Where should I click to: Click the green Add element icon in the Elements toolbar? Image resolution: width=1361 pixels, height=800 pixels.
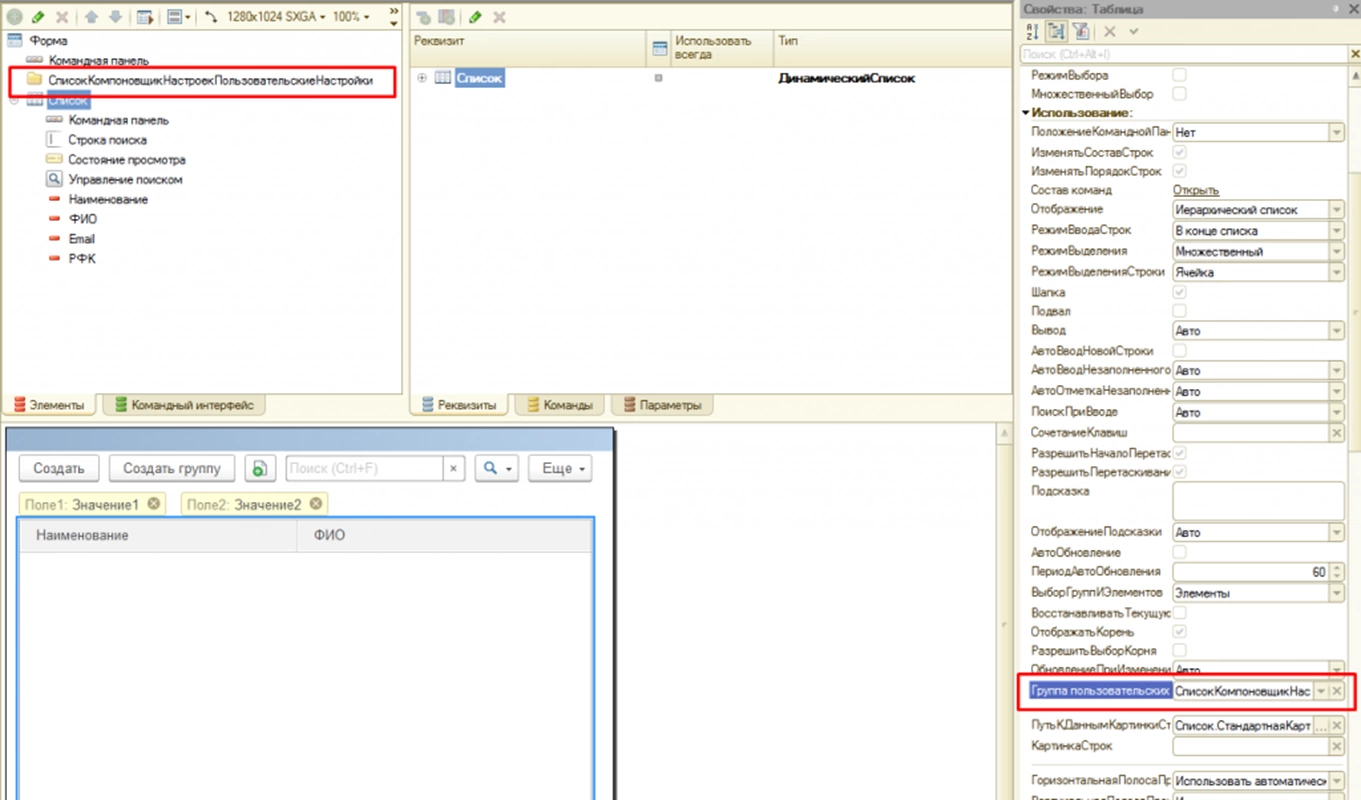pyautogui.click(x=14, y=17)
